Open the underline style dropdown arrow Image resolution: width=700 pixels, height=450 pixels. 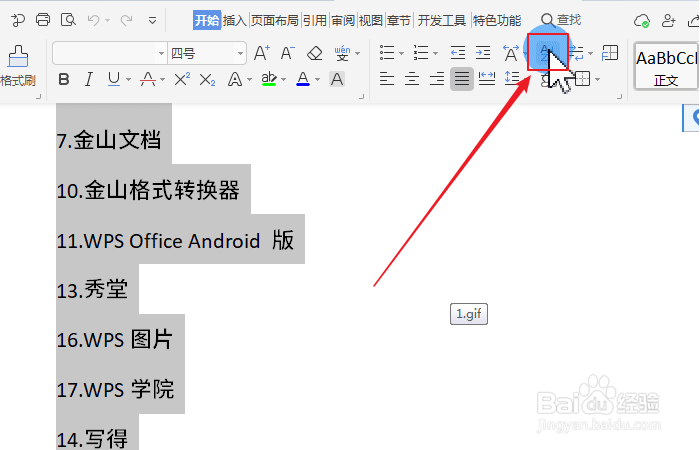129,80
